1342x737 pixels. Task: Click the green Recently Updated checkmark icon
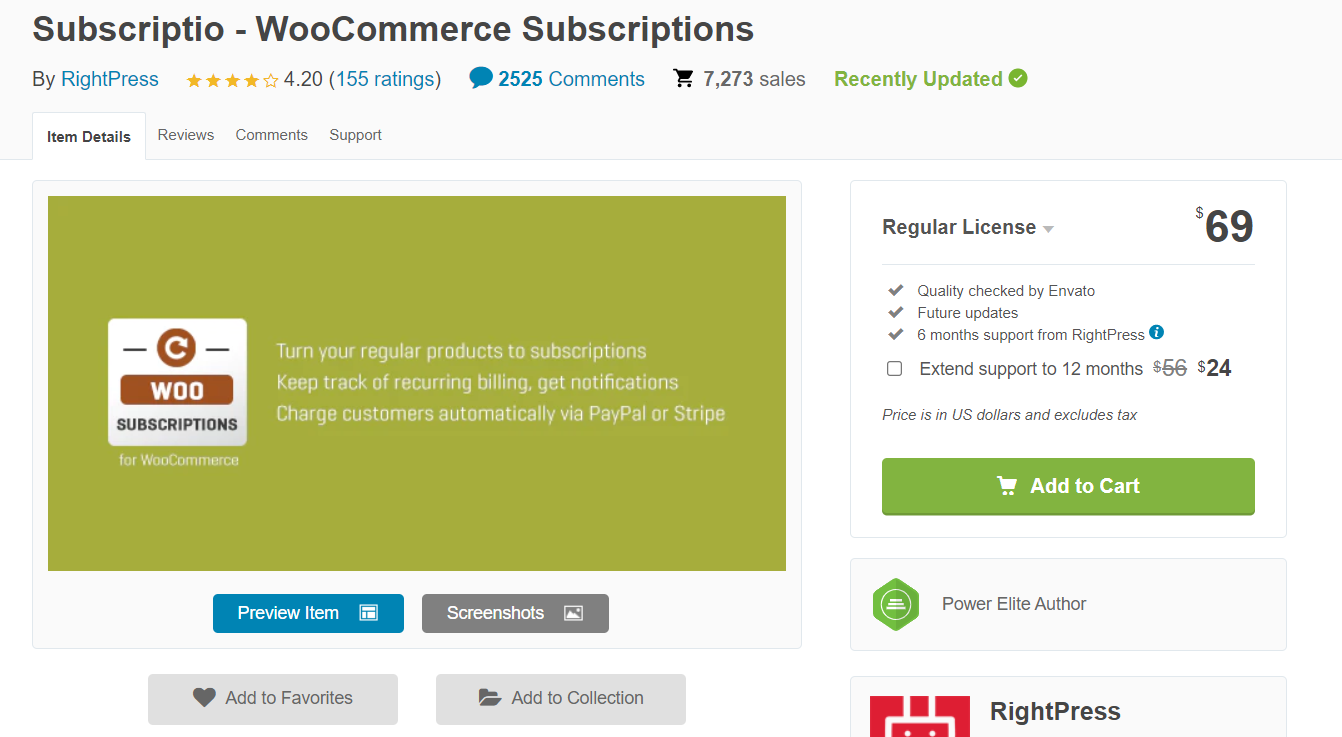pos(1018,78)
